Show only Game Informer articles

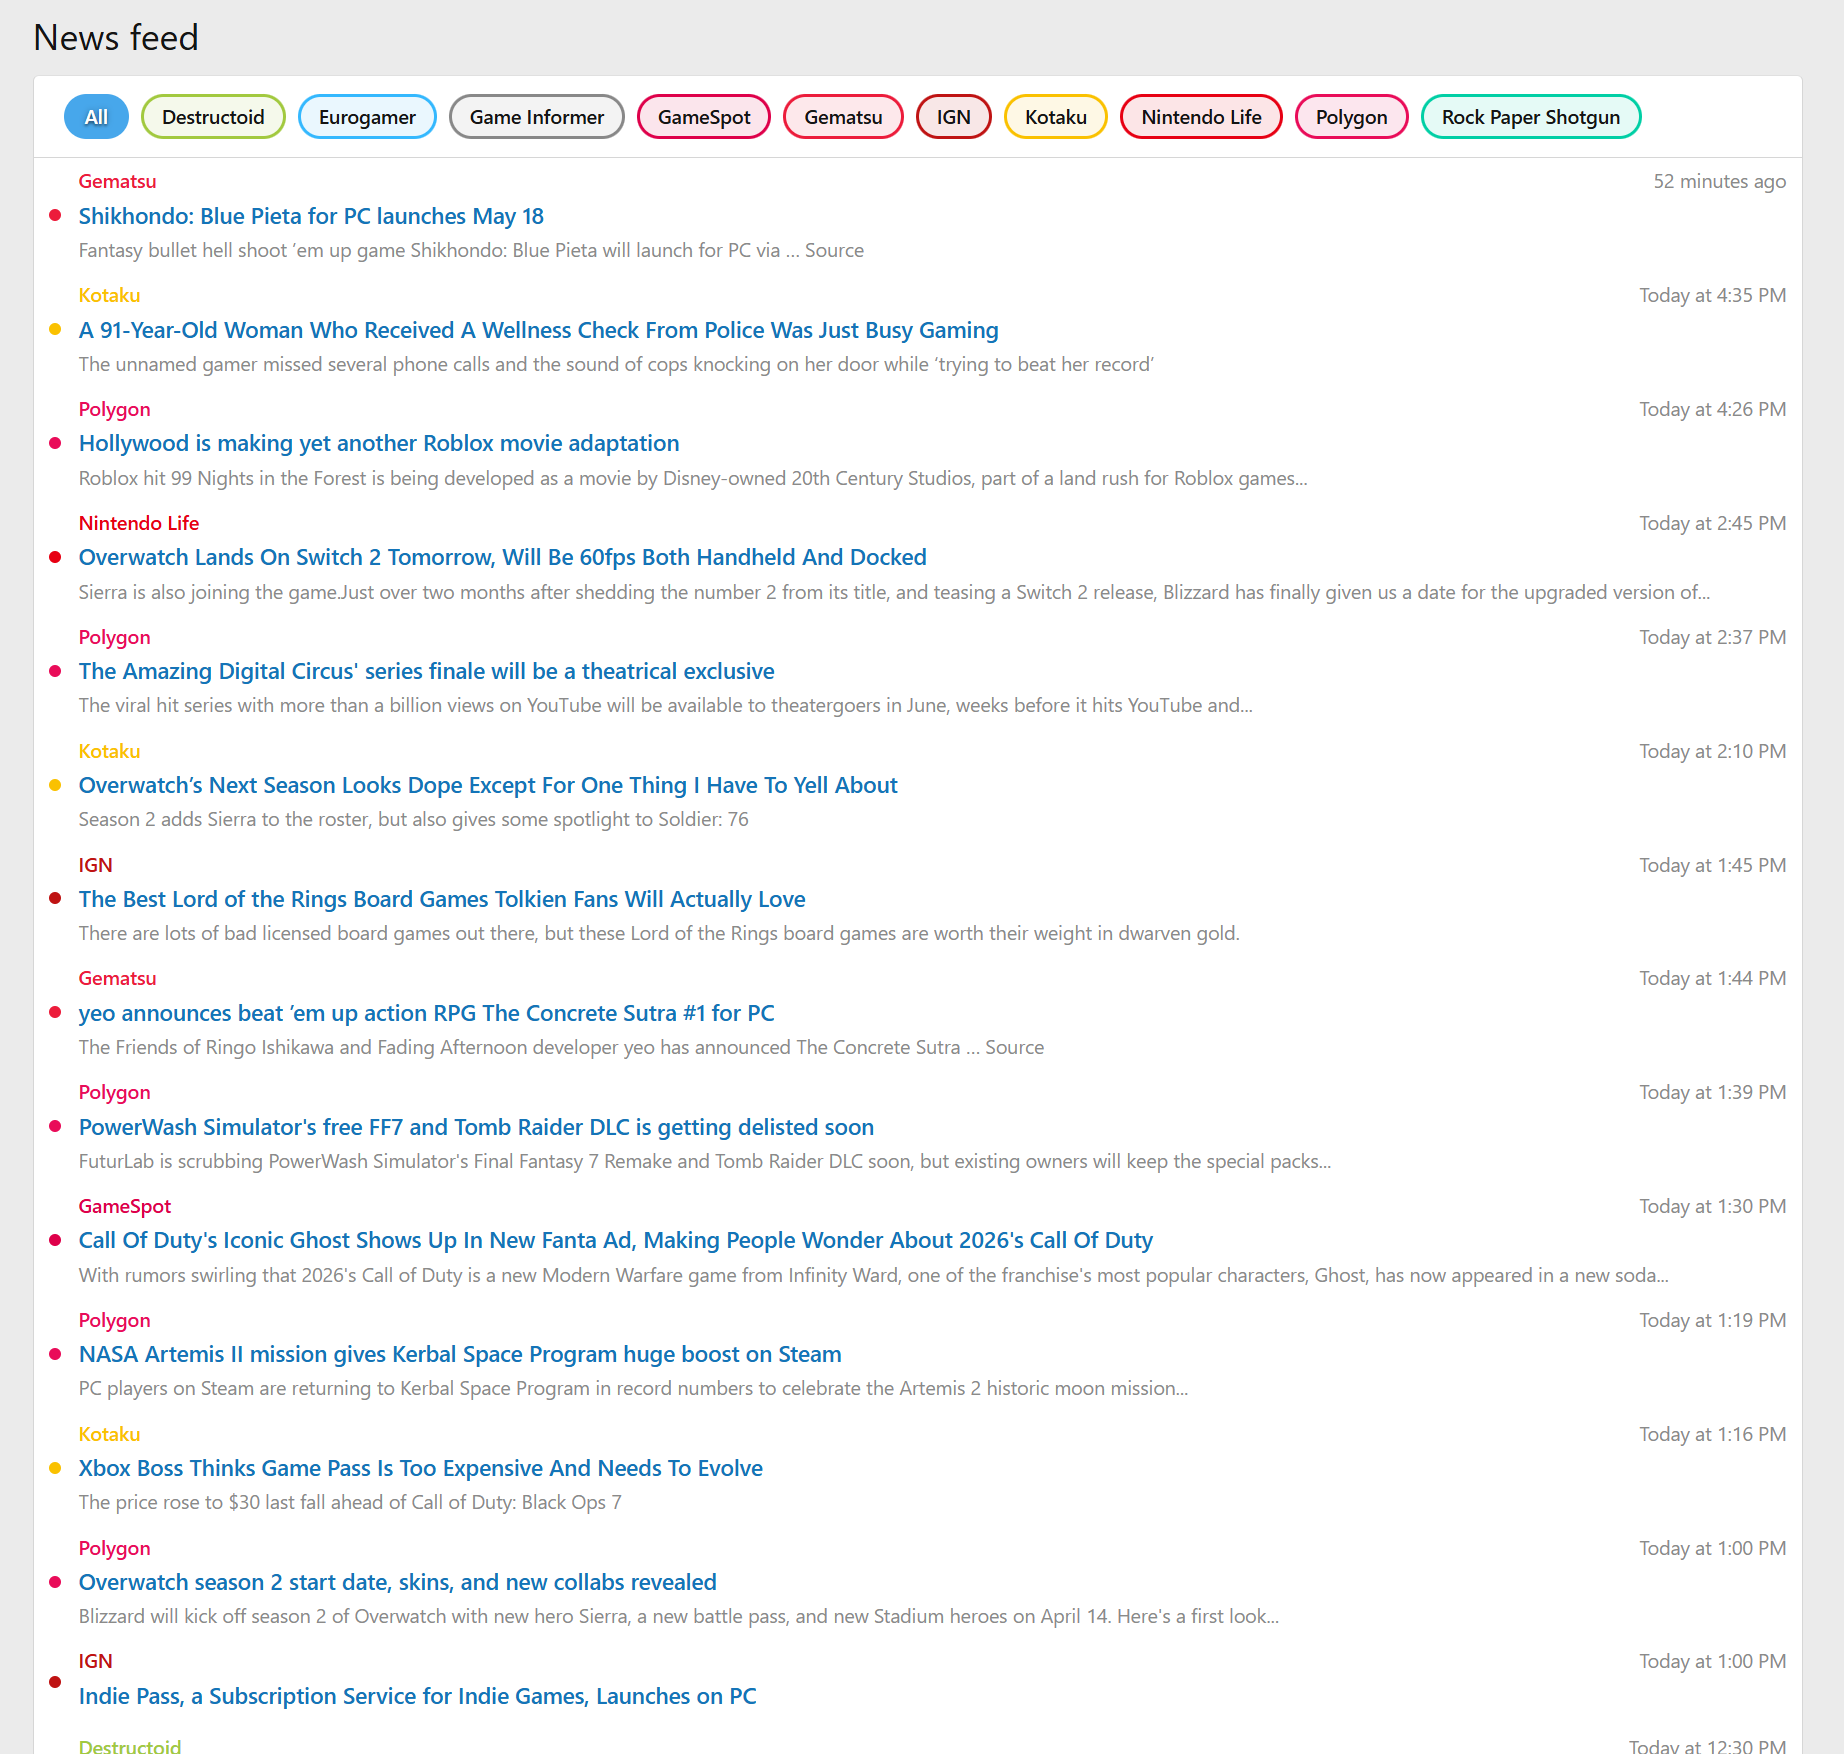pyautogui.click(x=536, y=117)
